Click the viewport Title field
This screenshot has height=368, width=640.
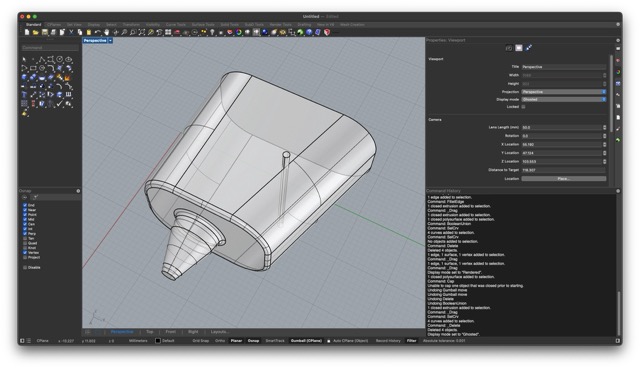tap(564, 67)
